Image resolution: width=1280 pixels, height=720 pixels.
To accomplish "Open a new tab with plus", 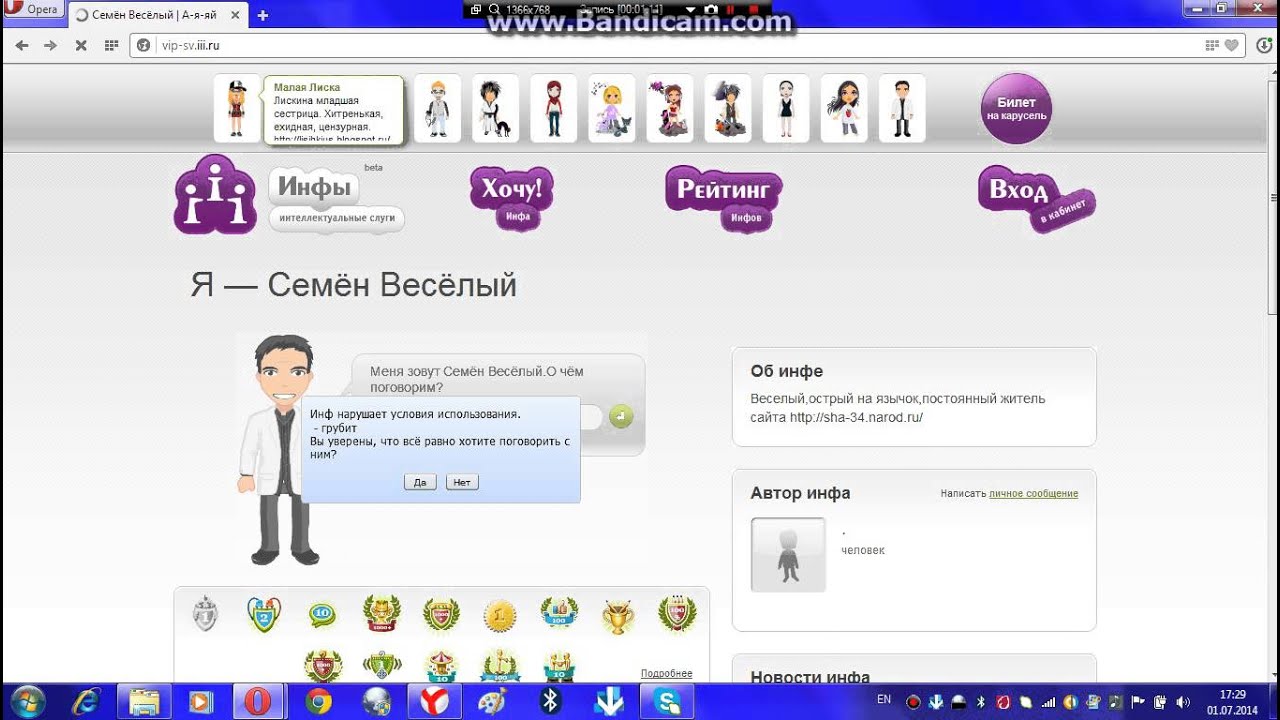I will [263, 15].
